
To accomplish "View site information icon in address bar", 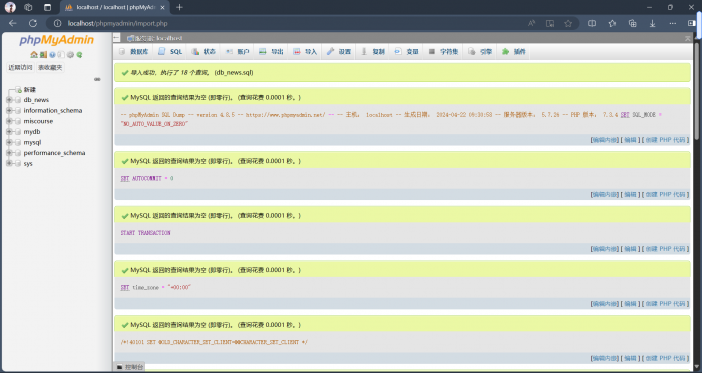I will point(57,23).
